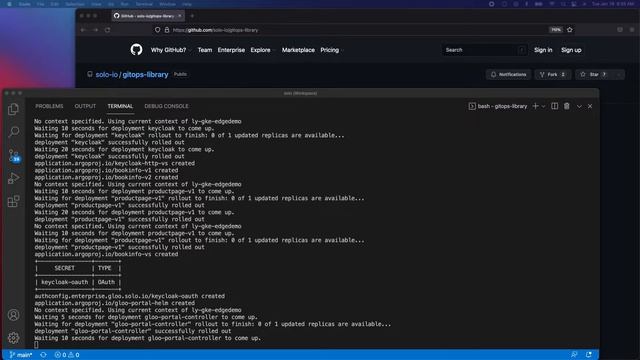Focus the GitHub search field
The width and height of the screenshot is (640, 360).
click(484, 50)
